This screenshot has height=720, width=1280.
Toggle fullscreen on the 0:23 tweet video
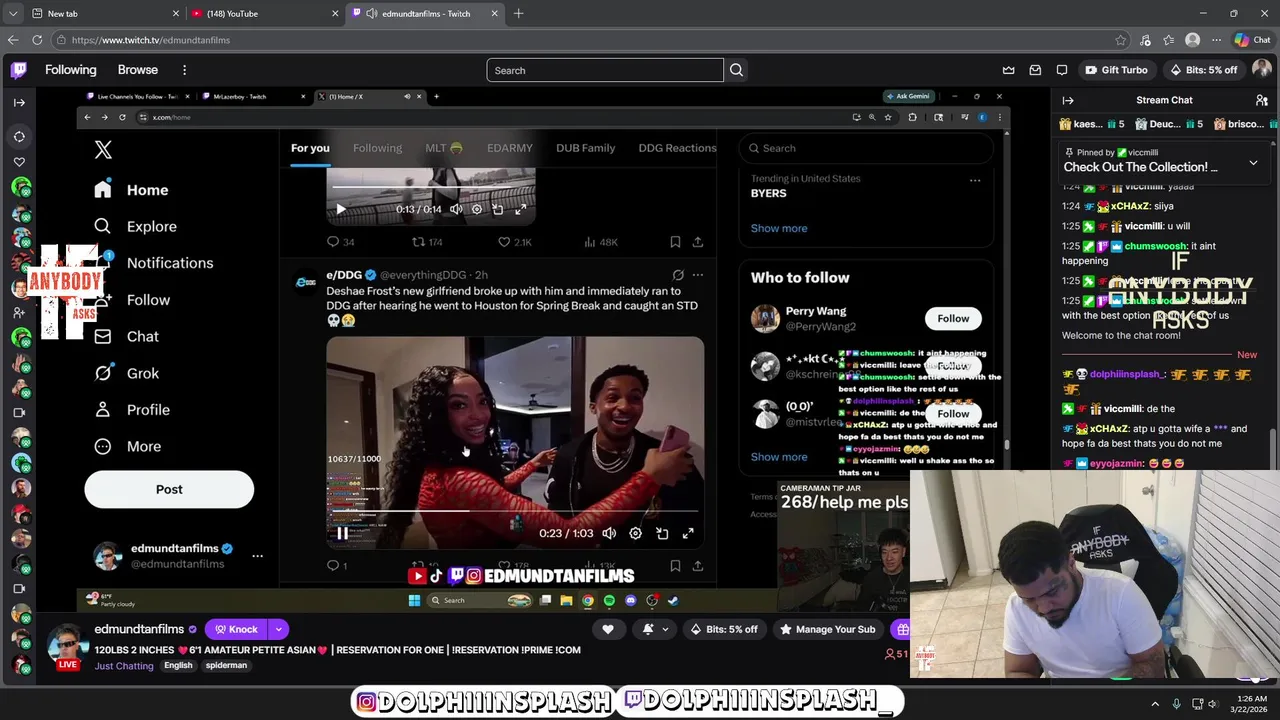click(688, 533)
